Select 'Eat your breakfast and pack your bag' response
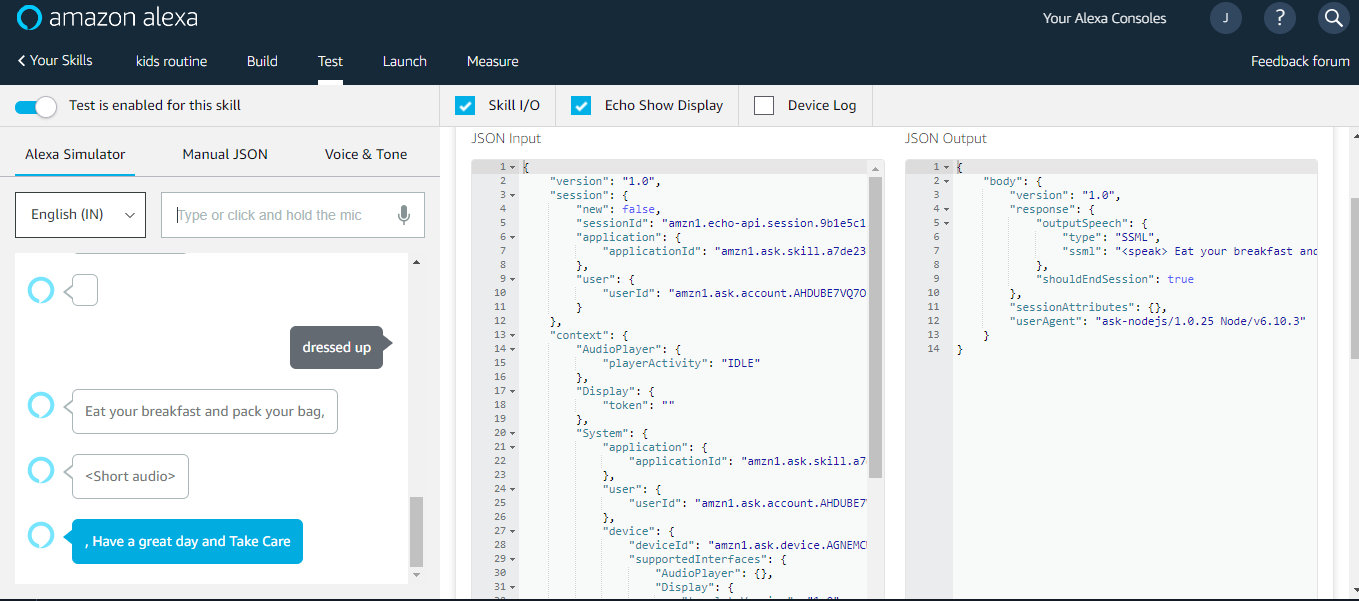Screen dimensions: 1359x601 204,411
